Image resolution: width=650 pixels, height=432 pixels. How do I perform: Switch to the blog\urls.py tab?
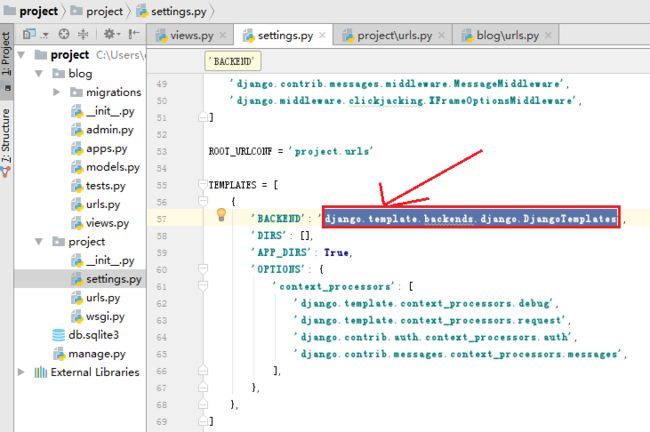click(x=507, y=36)
